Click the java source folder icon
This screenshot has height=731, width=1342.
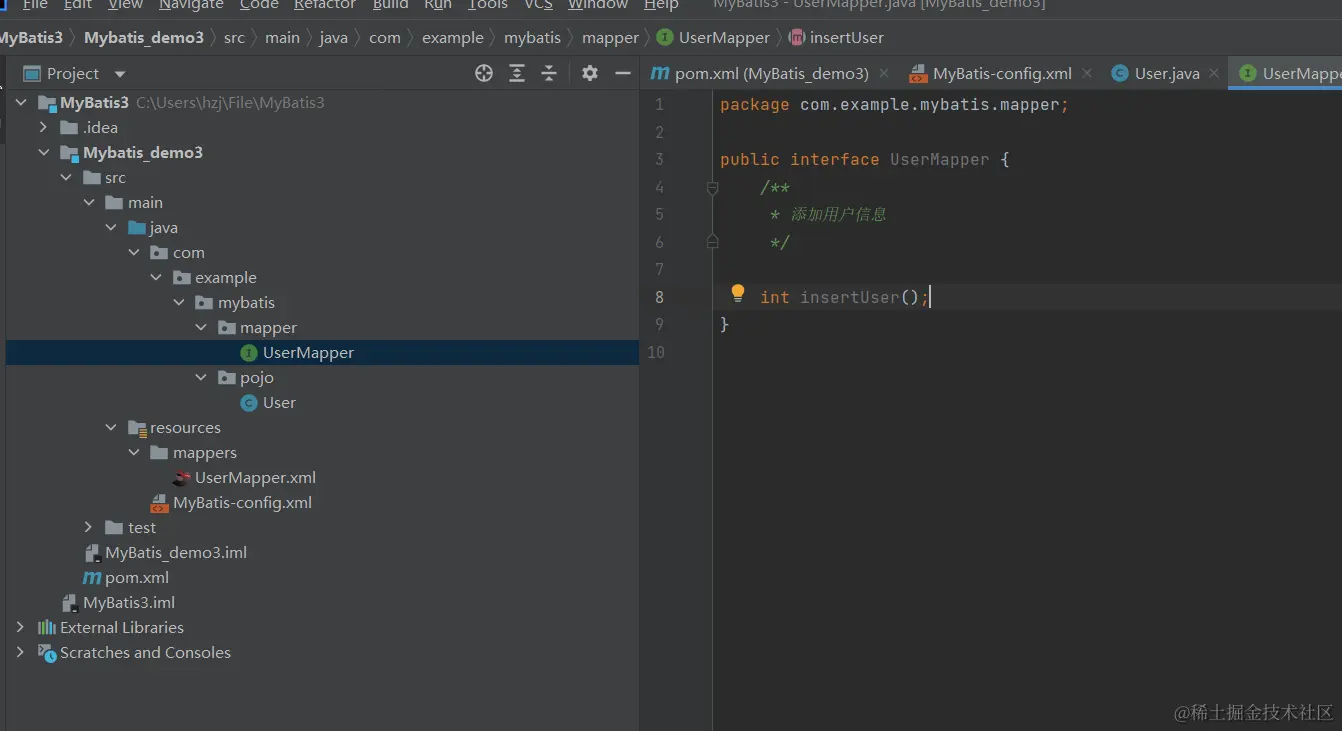[x=137, y=227]
